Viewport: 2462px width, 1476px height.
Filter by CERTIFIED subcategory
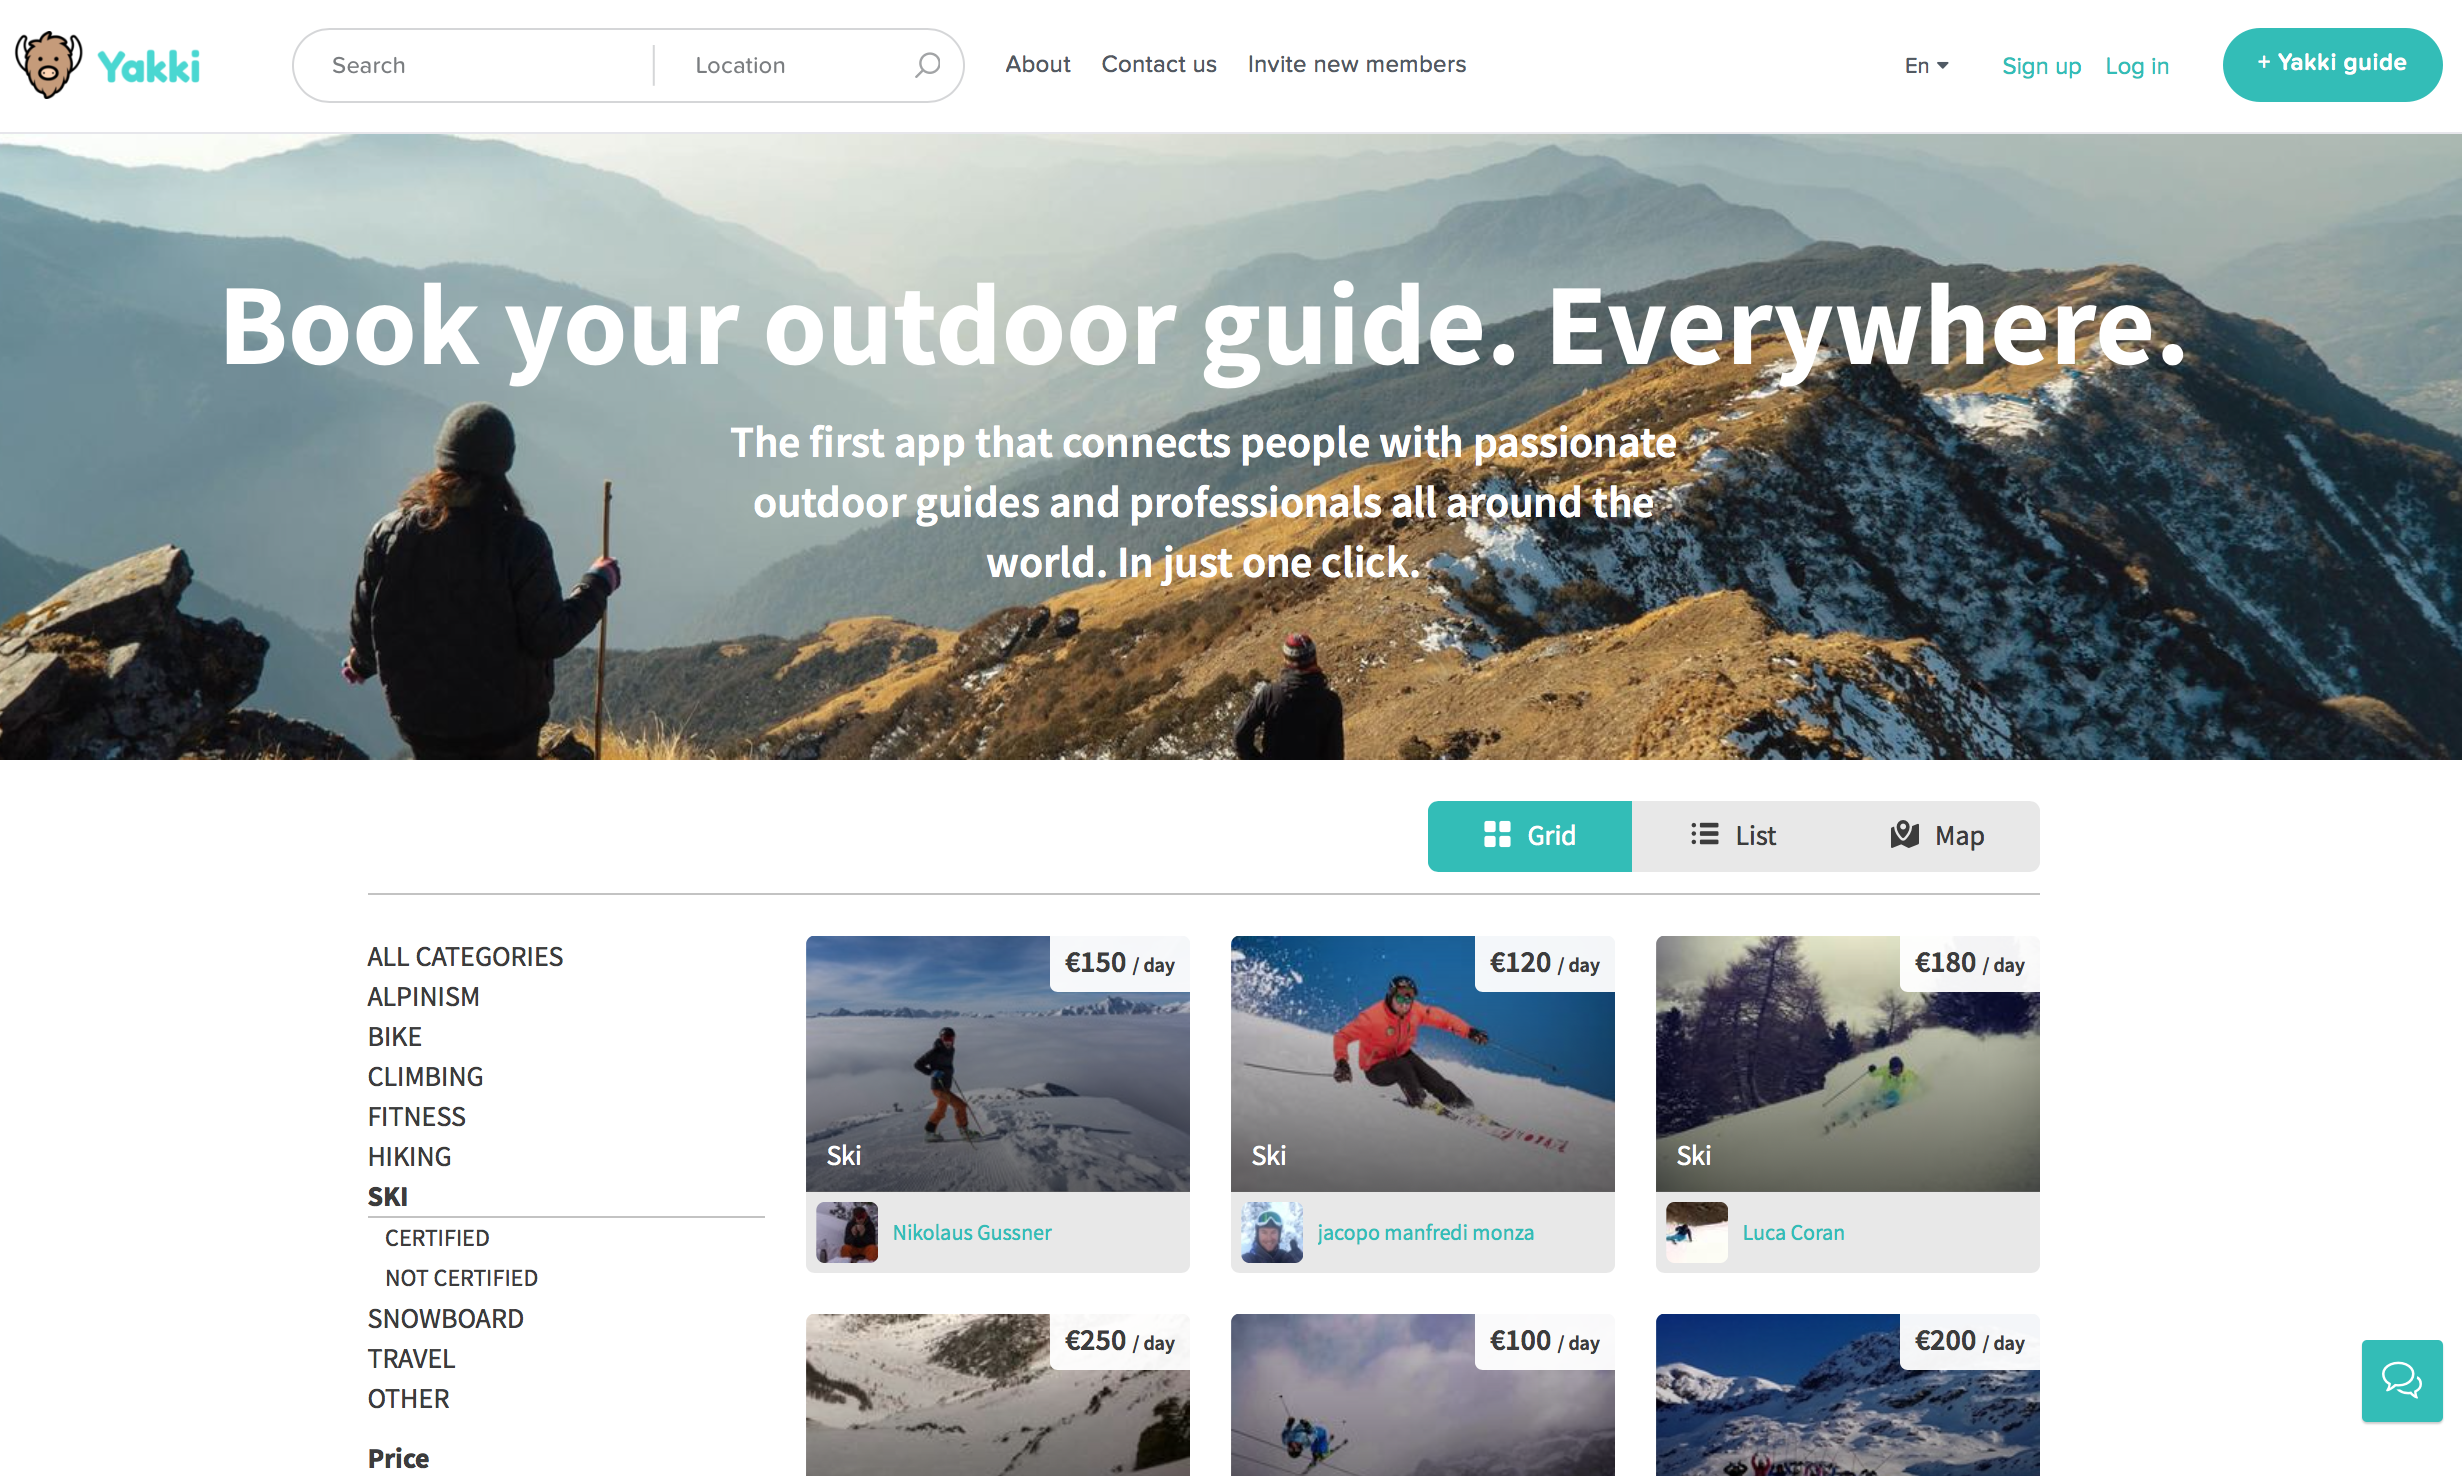(437, 1238)
